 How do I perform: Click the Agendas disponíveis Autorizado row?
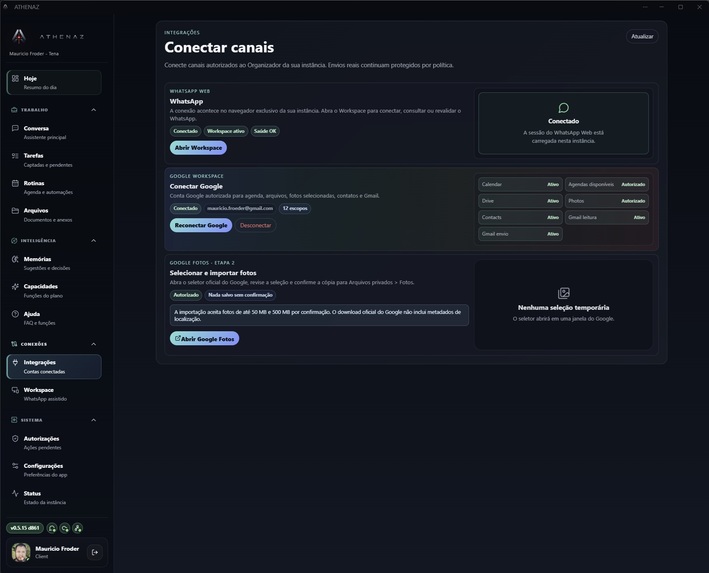[607, 185]
